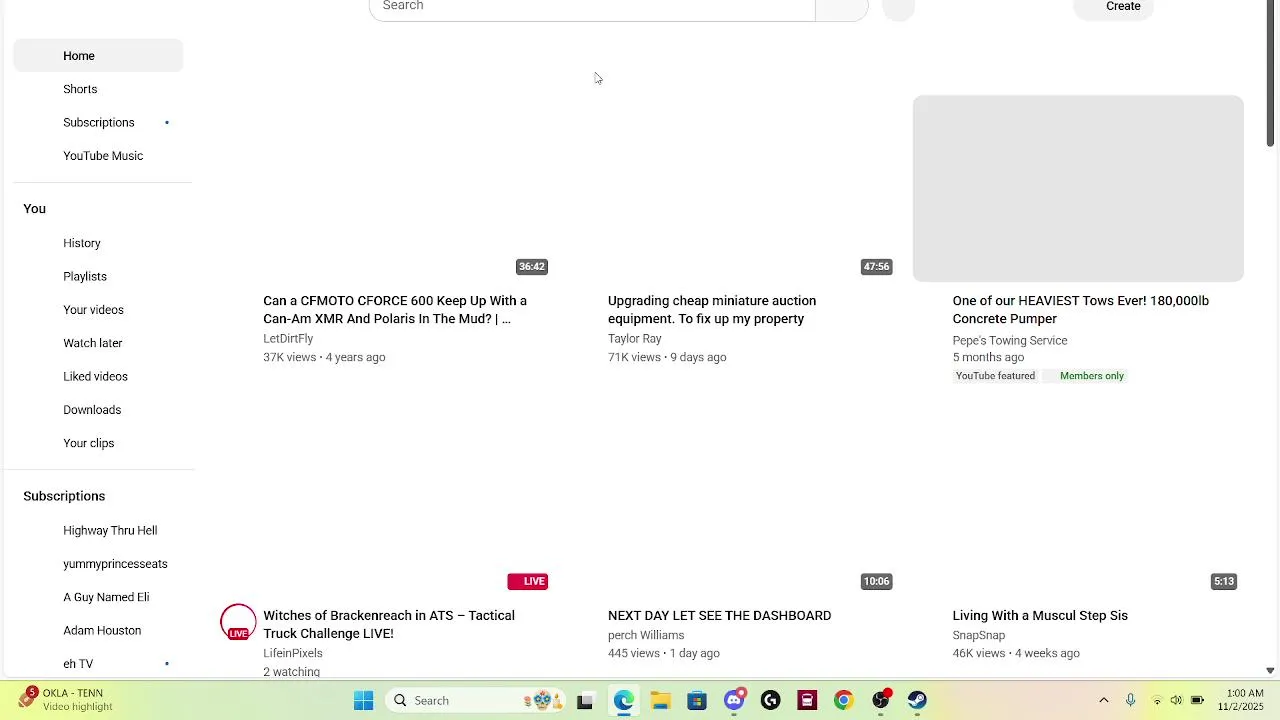The image size is (1280, 720).
Task: Open the volume tray icon
Action: [x=1176, y=701]
